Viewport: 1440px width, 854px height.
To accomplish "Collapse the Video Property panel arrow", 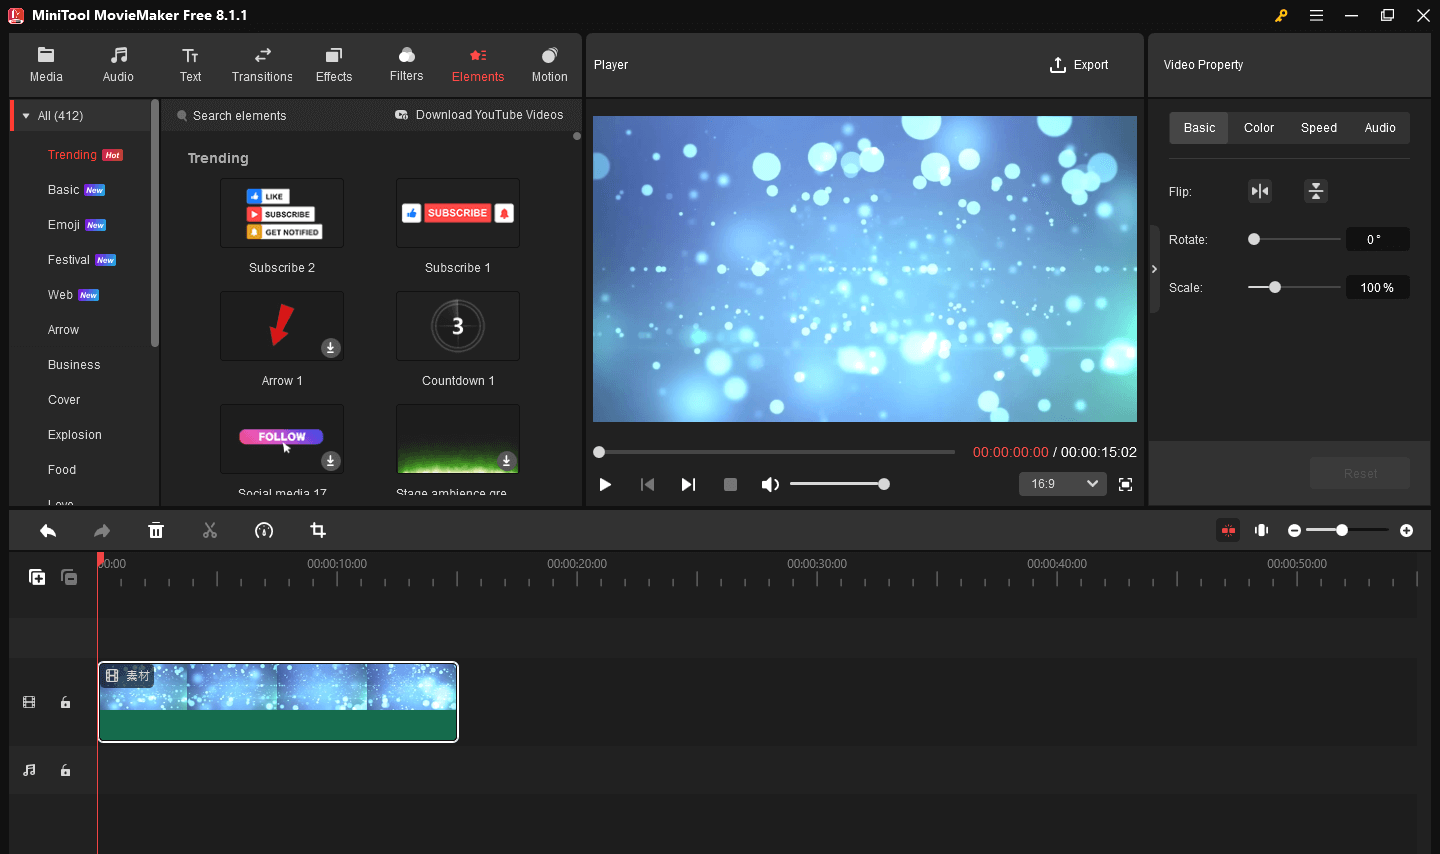I will 1154,269.
